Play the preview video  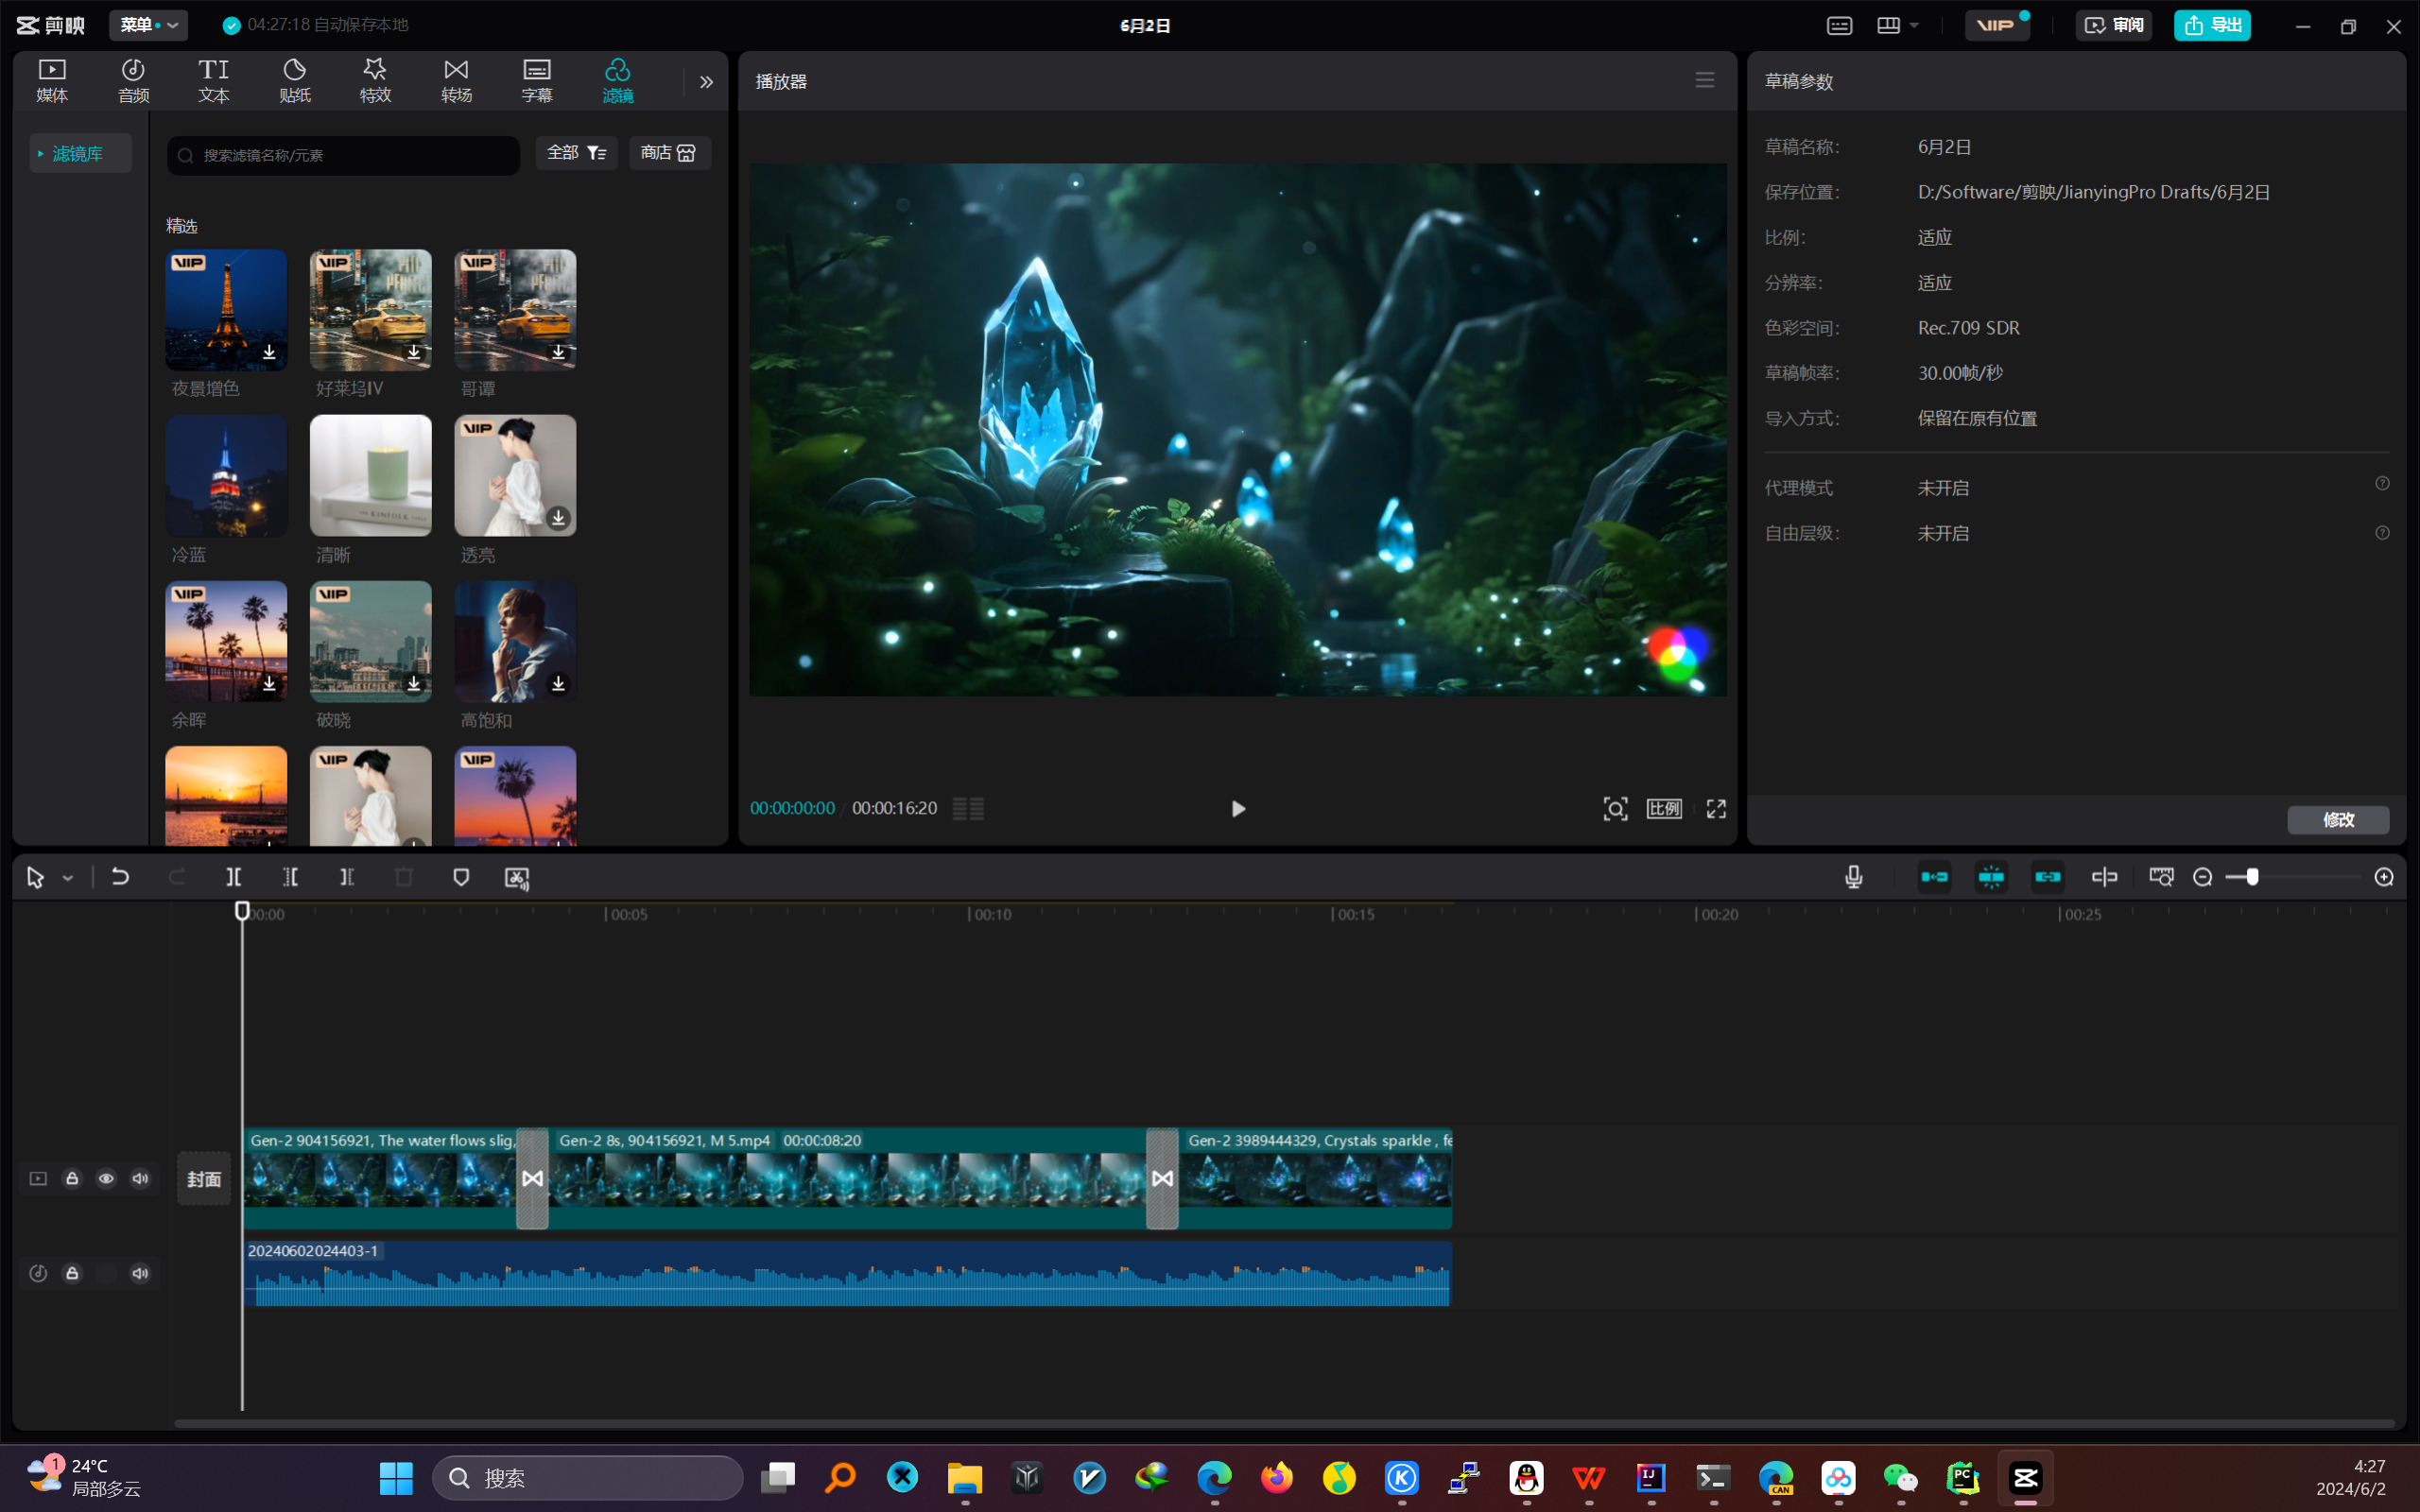coord(1238,809)
